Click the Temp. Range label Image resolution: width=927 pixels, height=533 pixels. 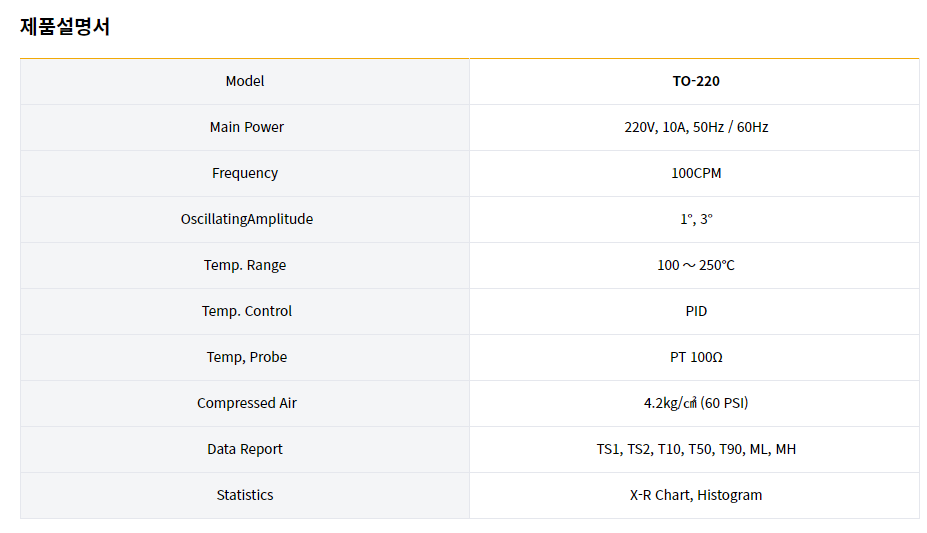click(245, 265)
